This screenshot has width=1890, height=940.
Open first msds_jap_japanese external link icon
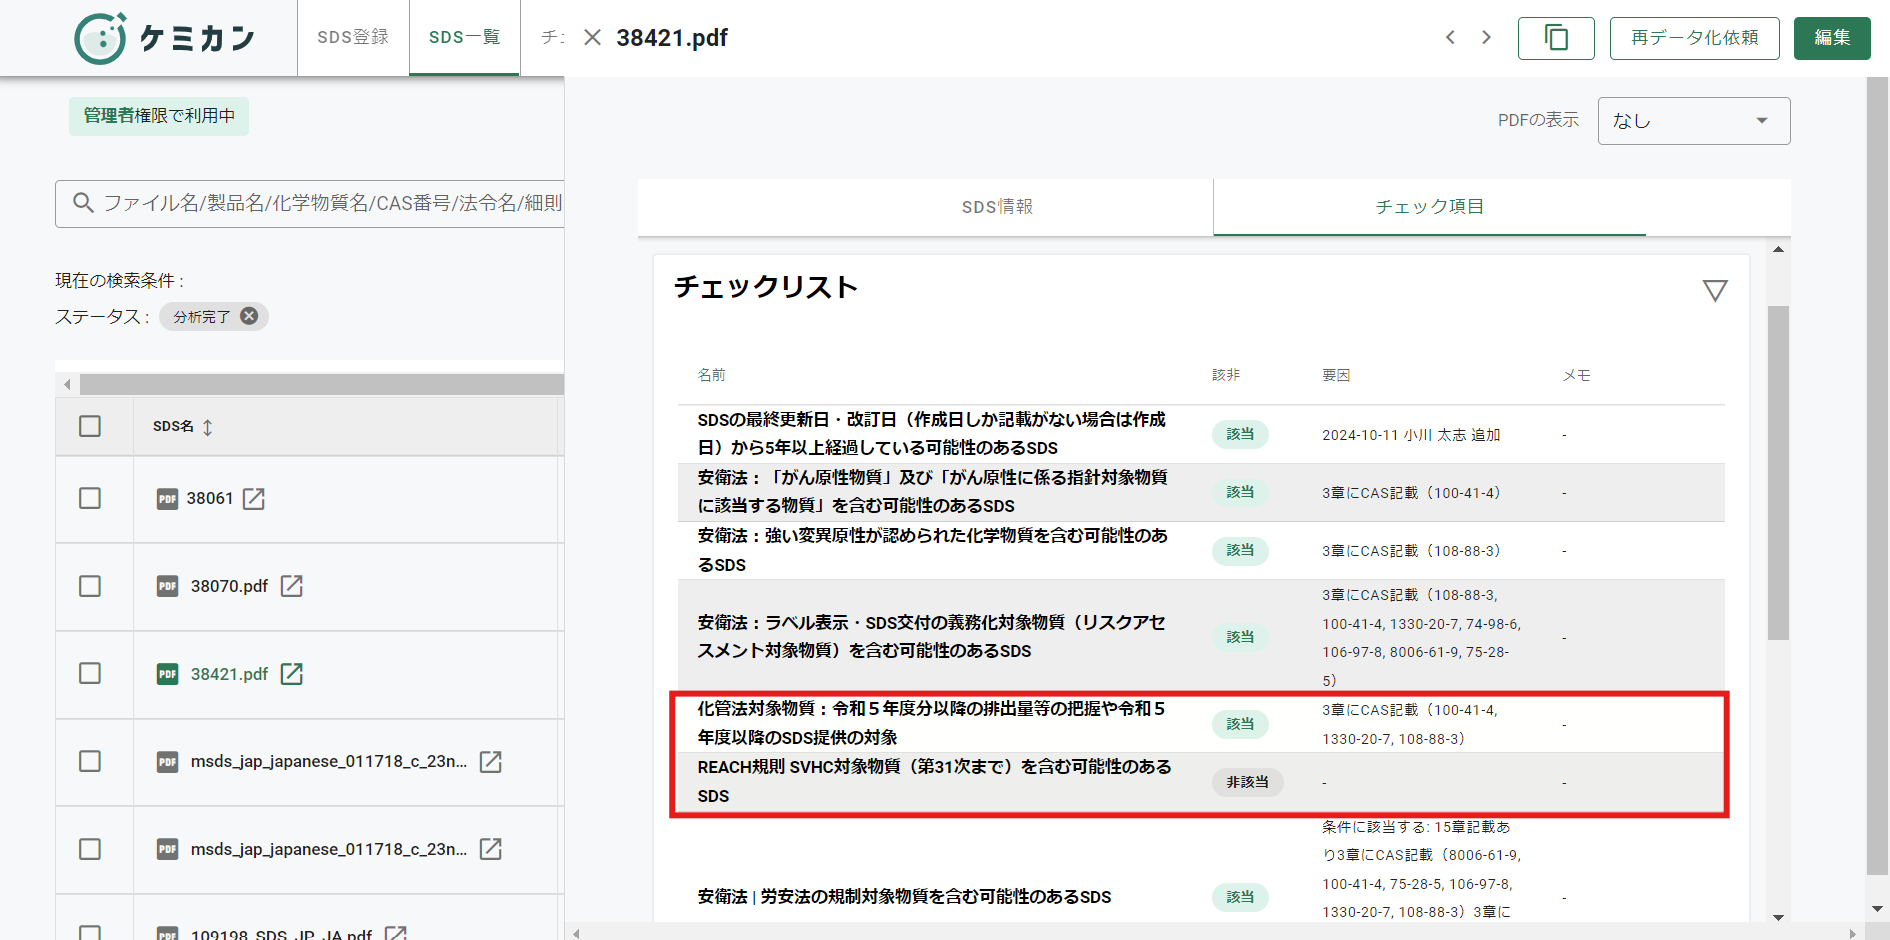490,761
